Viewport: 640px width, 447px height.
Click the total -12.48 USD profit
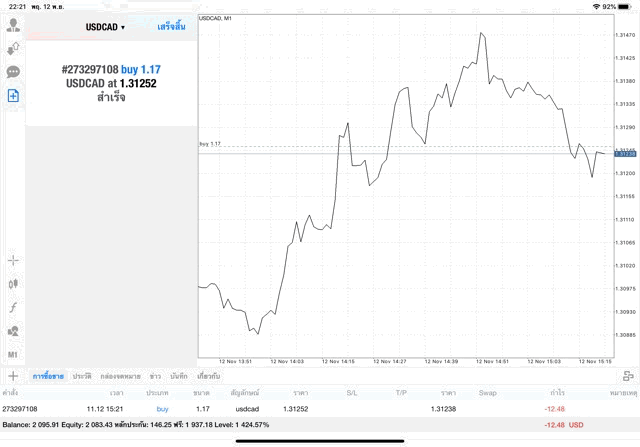tap(564, 425)
